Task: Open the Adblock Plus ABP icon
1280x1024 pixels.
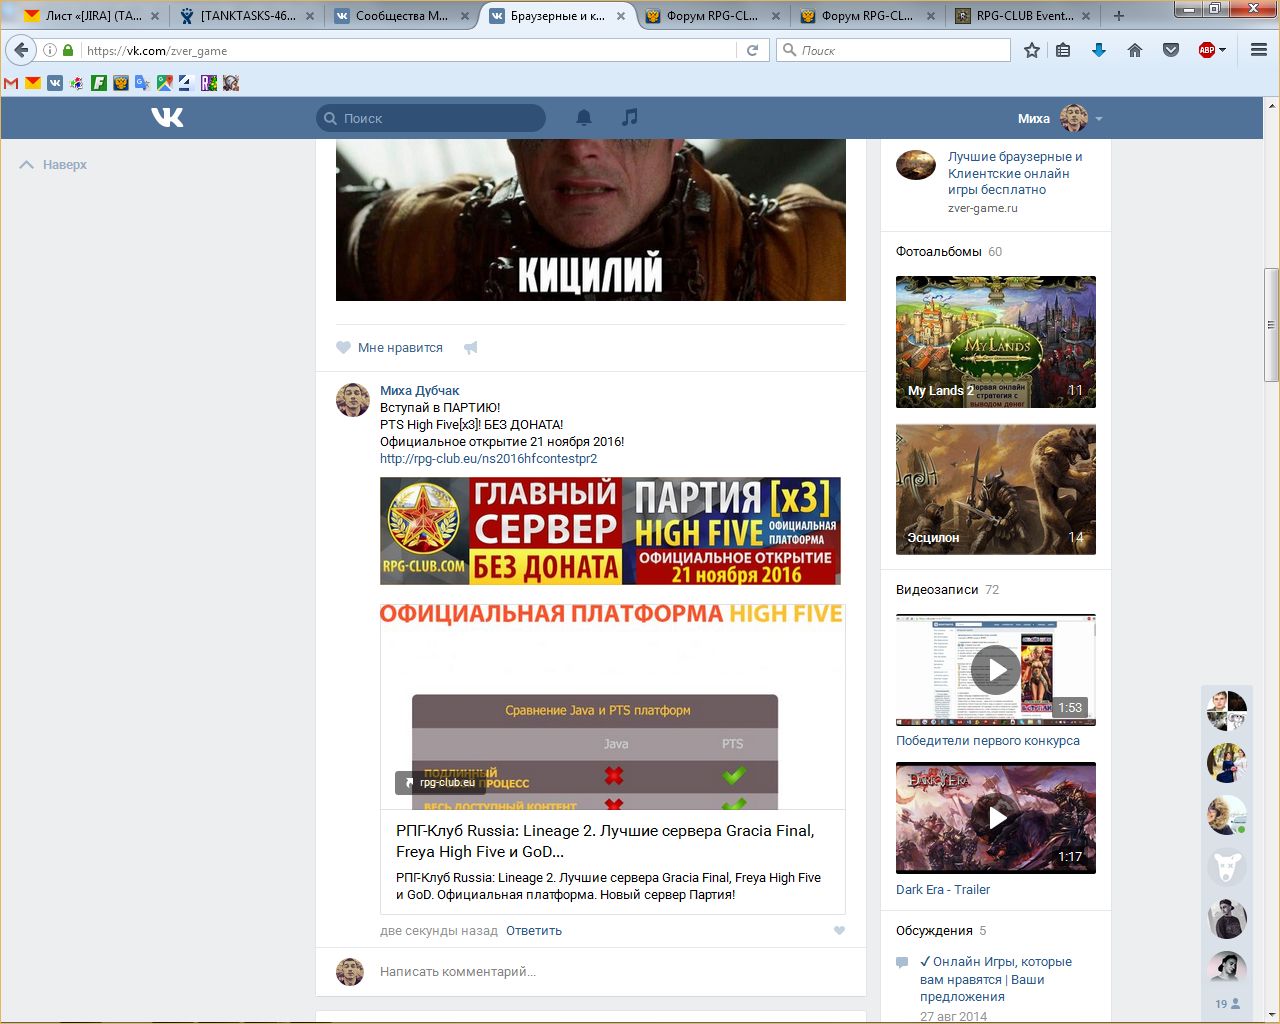Action: click(x=1207, y=50)
